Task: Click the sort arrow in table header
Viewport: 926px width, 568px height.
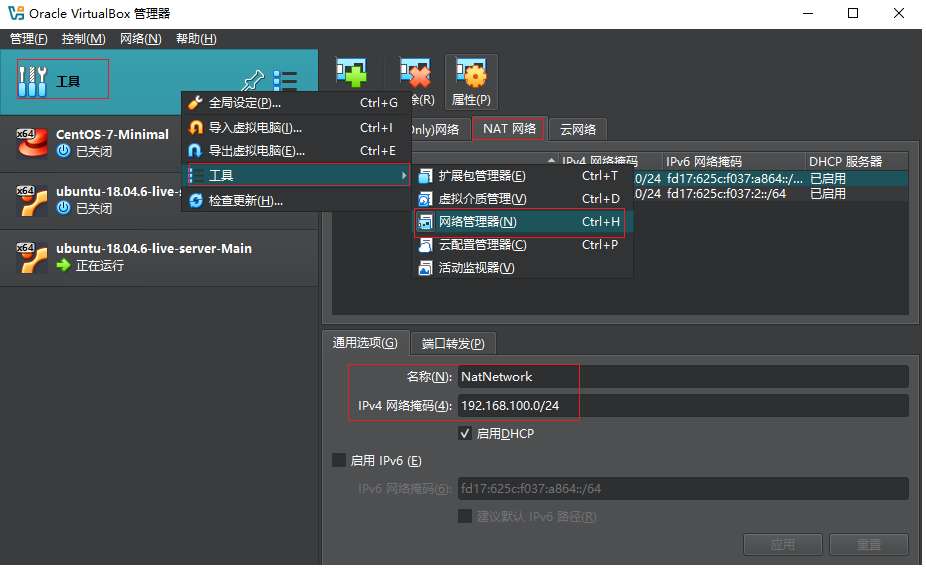Action: point(551,160)
